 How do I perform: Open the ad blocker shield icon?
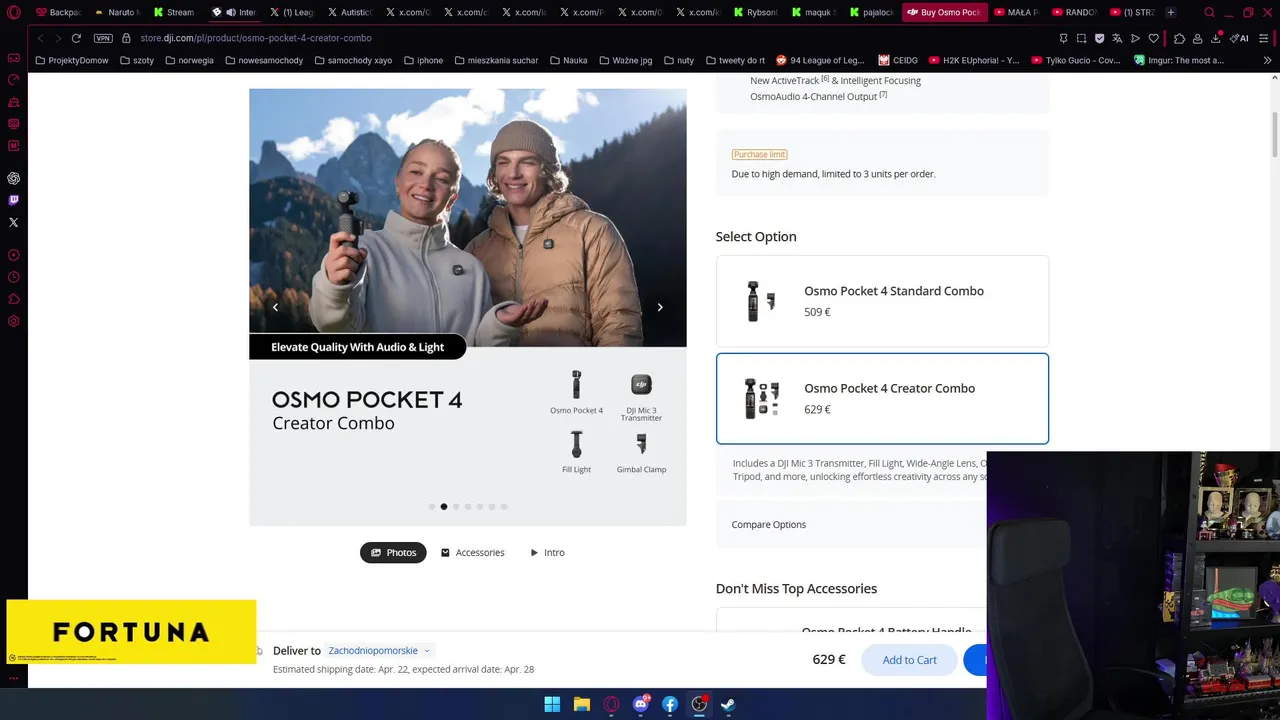pyautogui.click(x=1099, y=38)
